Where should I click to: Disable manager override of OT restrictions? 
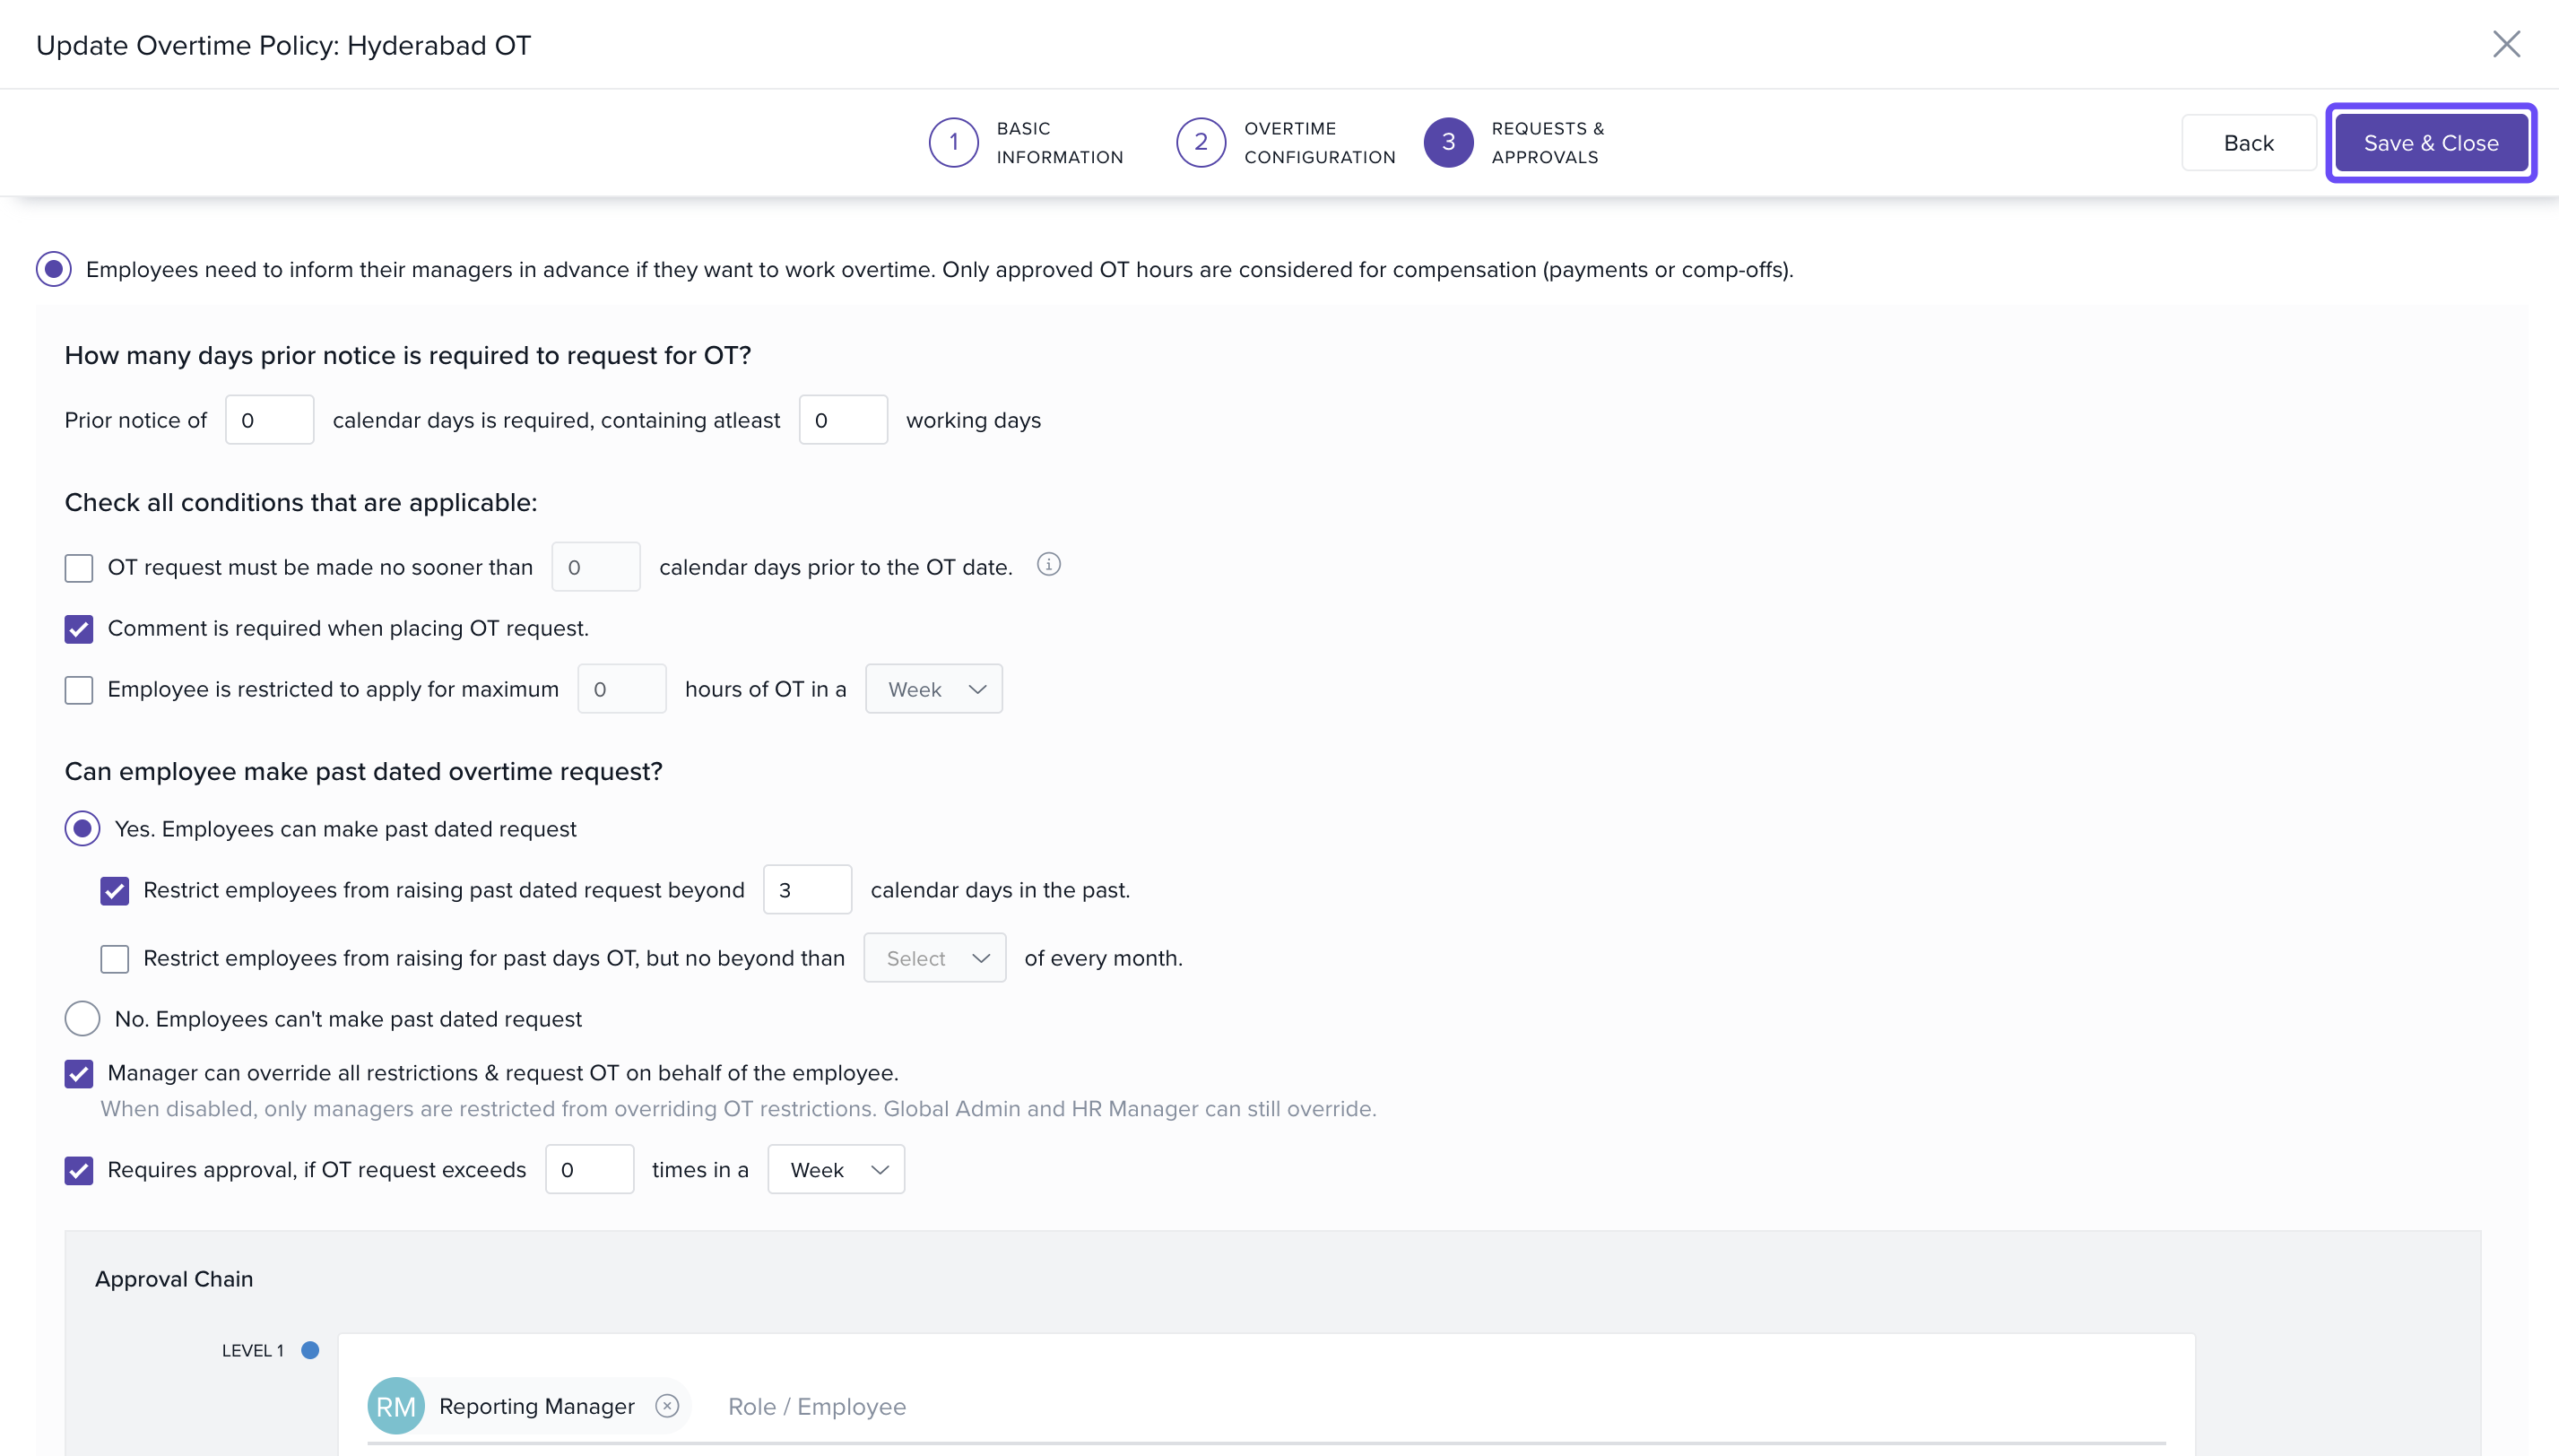[79, 1074]
